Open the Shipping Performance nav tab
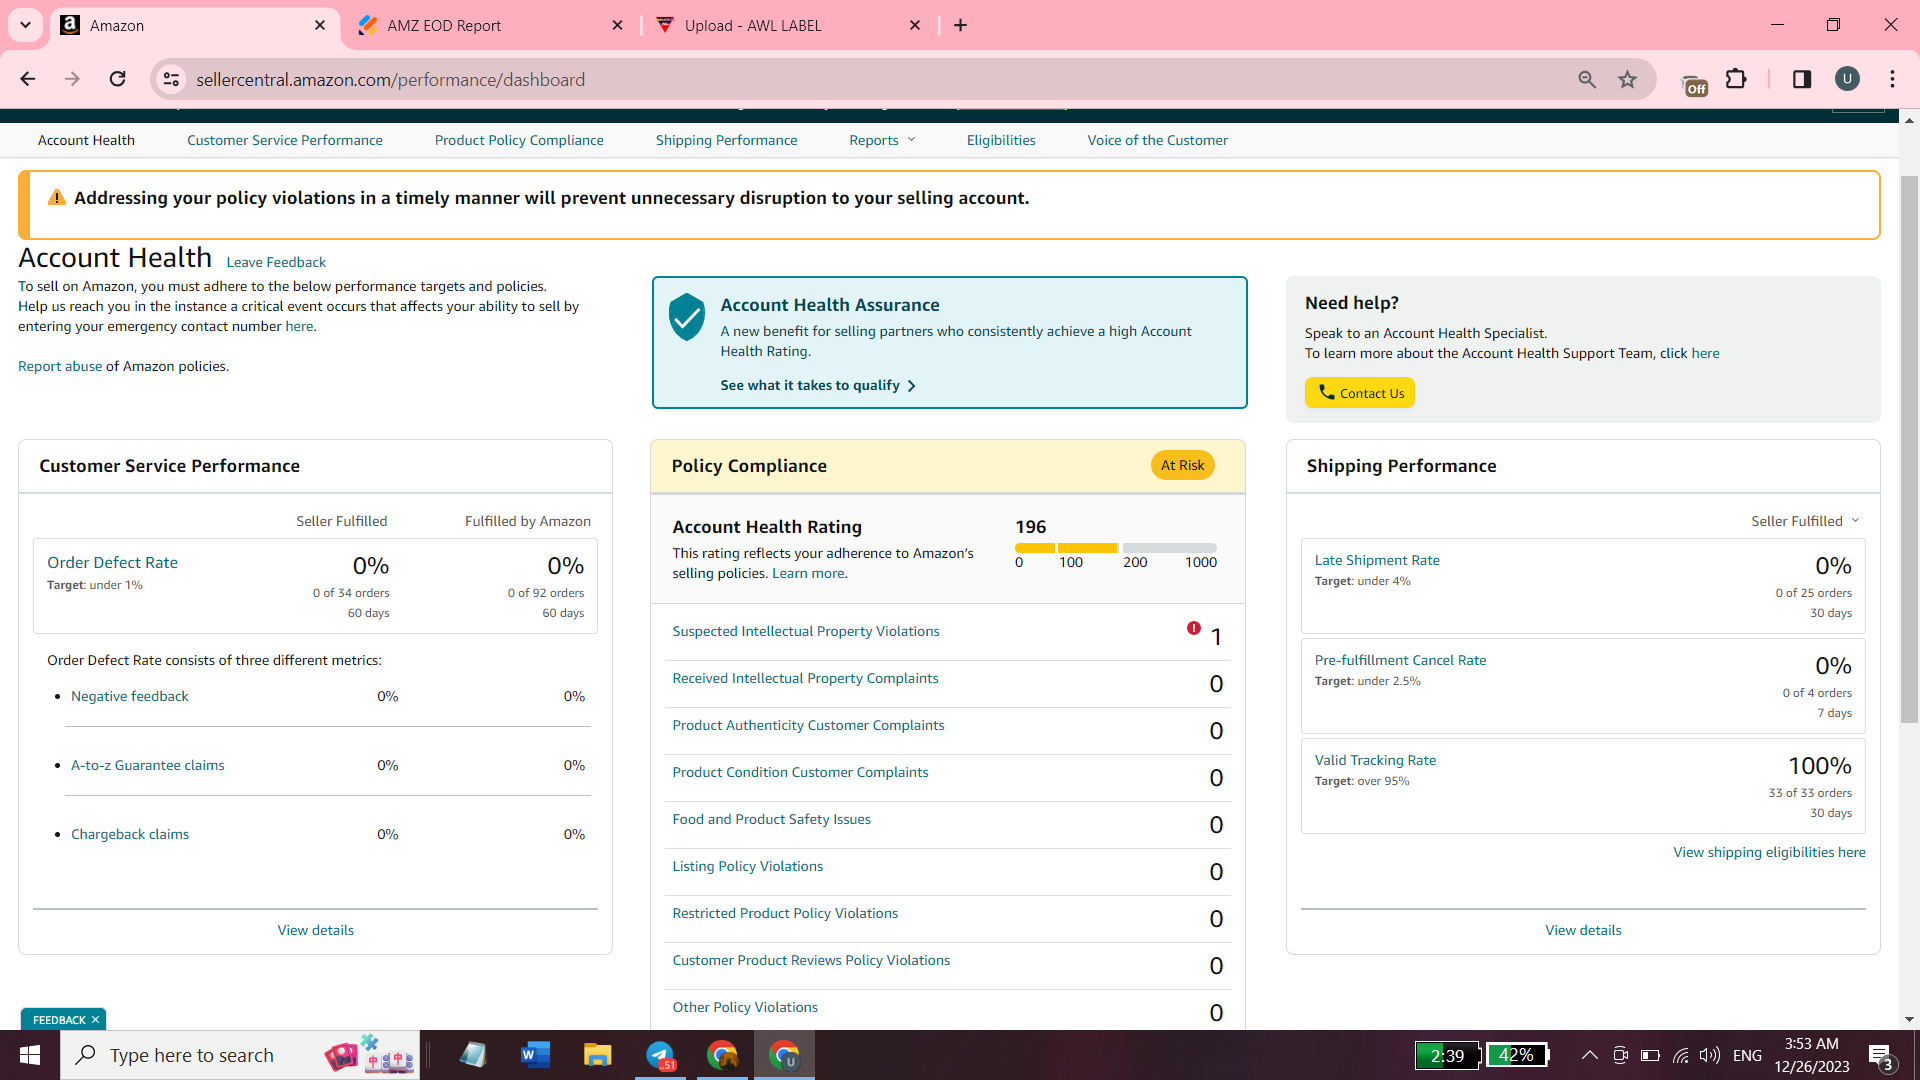Image resolution: width=1920 pixels, height=1080 pixels. [727, 140]
